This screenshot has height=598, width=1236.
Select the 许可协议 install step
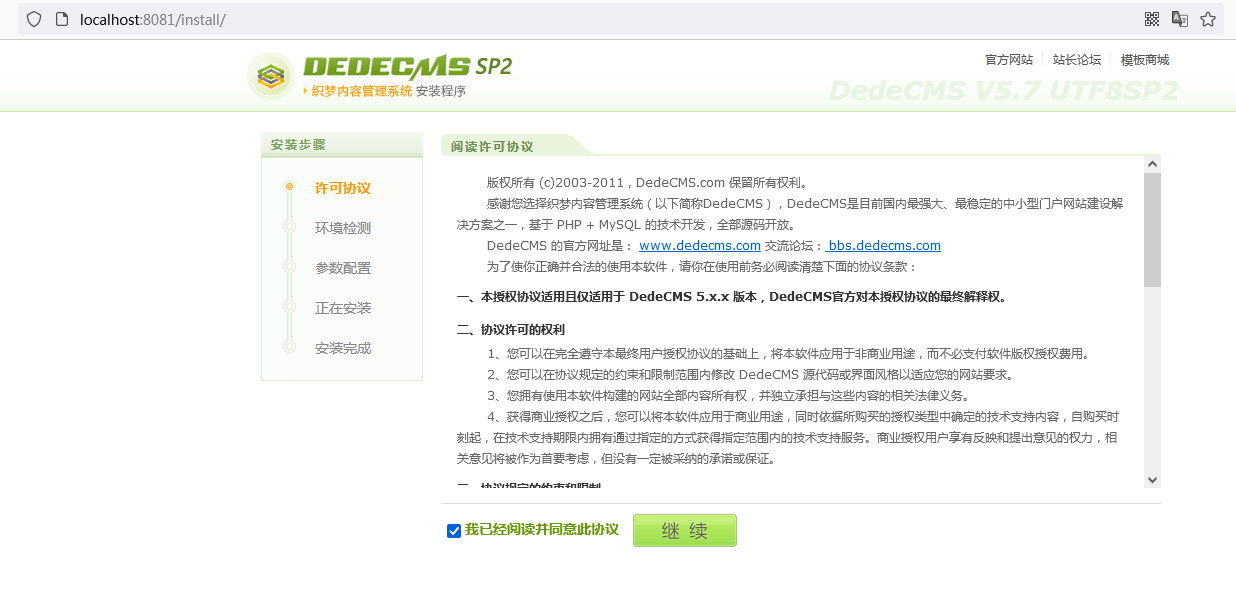[x=343, y=188]
